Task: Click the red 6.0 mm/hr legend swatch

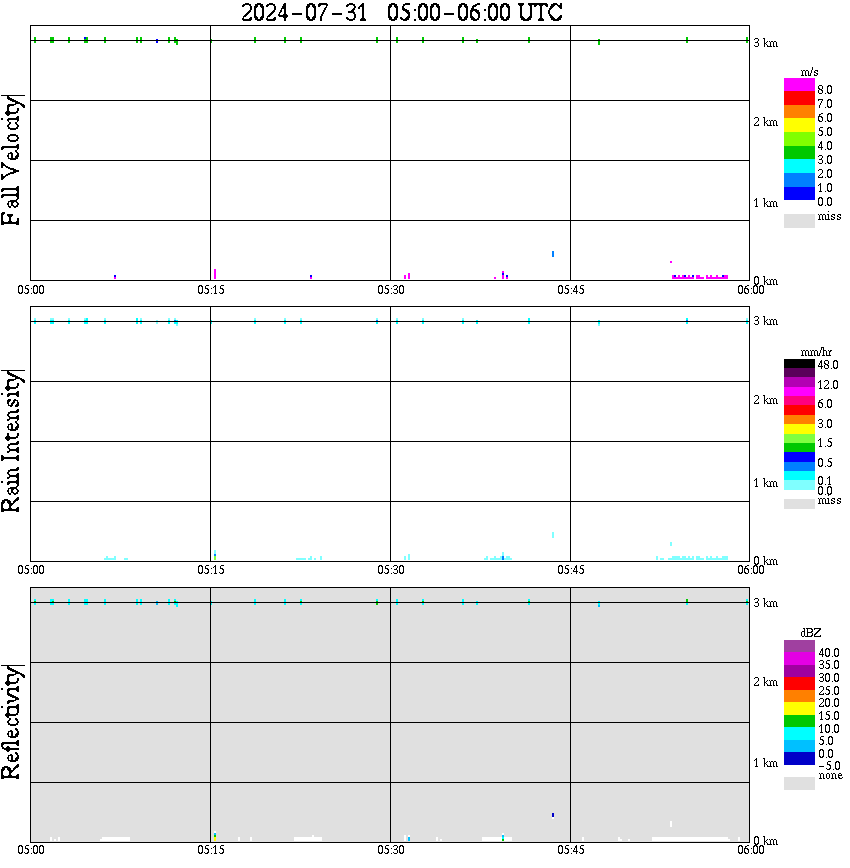Action: coord(799,410)
